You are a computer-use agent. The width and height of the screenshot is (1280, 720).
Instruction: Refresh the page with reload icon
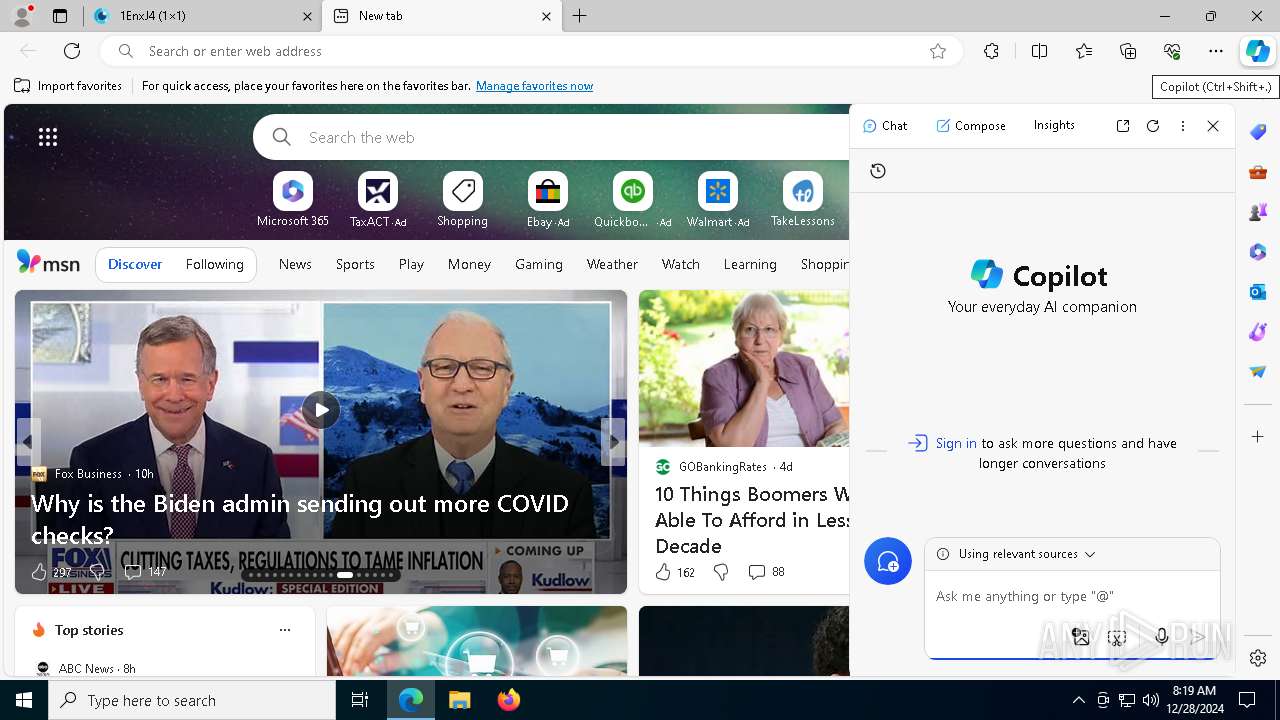point(72,51)
